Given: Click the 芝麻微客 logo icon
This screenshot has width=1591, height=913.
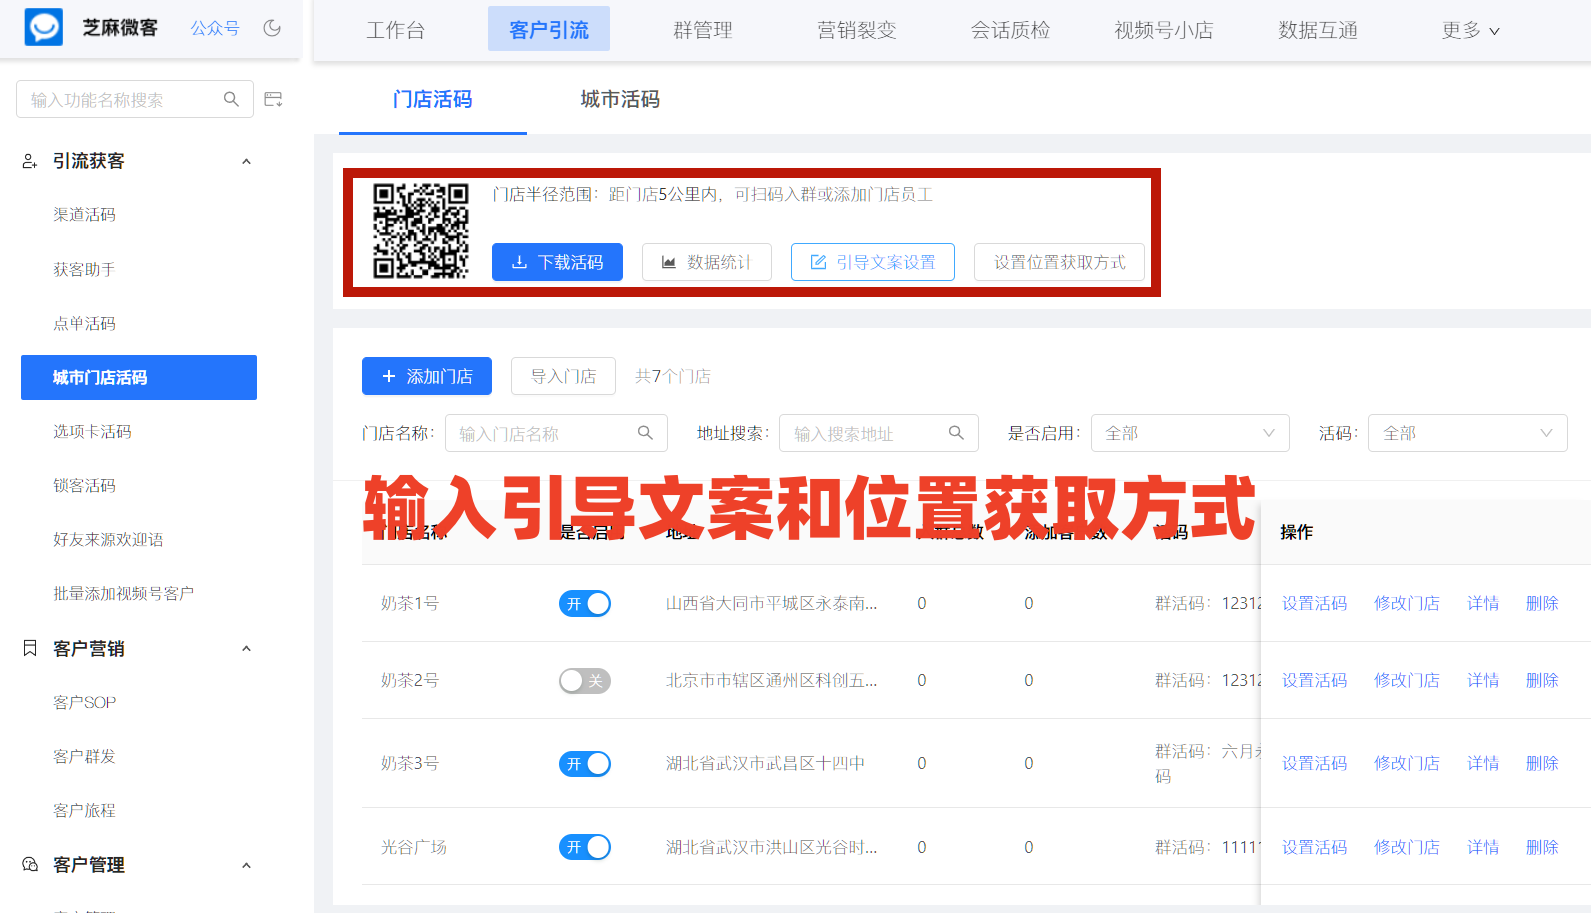Looking at the screenshot, I should (44, 28).
